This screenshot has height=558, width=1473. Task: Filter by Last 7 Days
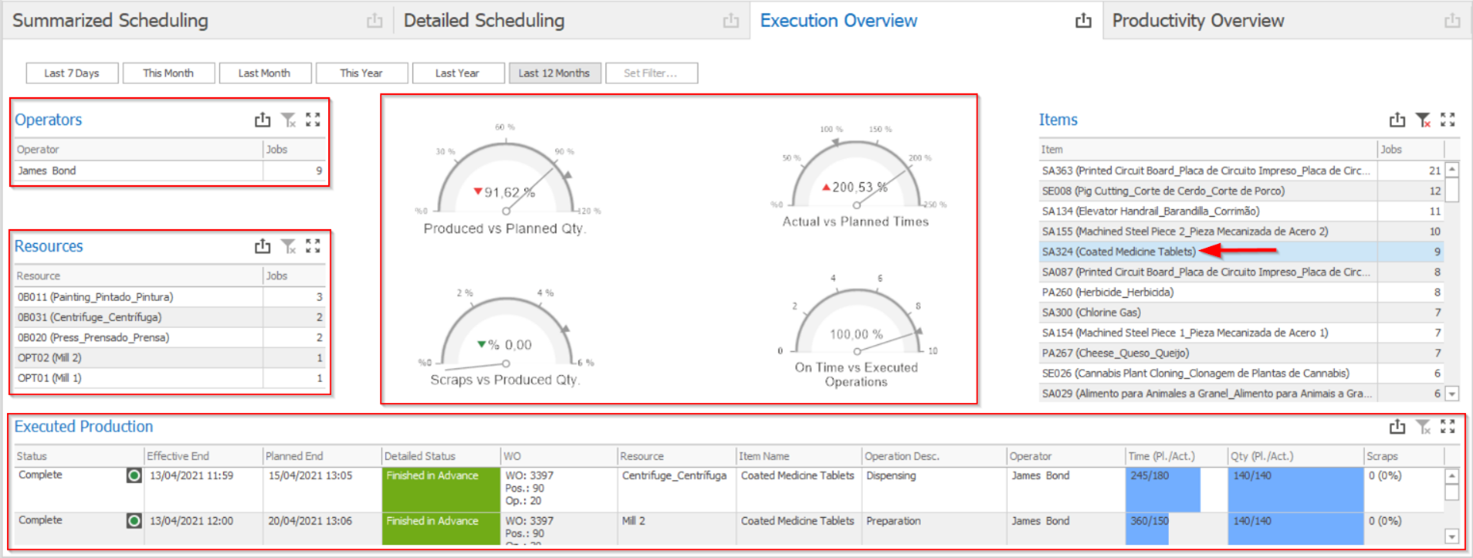click(71, 73)
